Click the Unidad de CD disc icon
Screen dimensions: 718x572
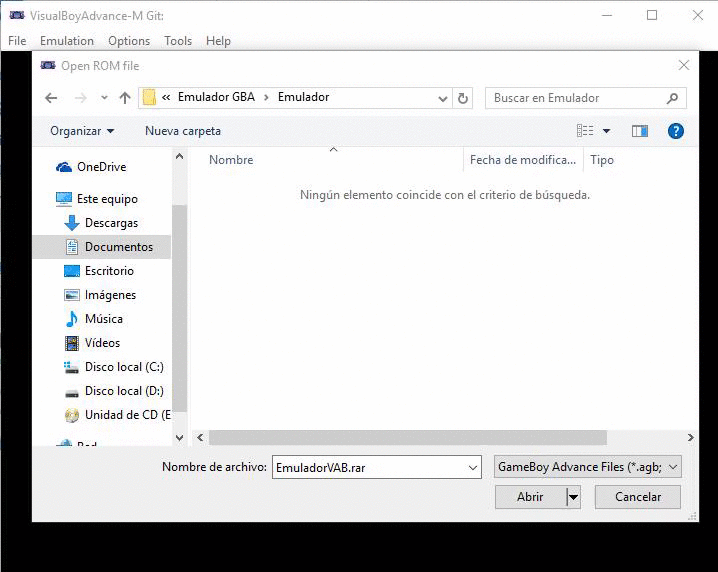pyautogui.click(x=72, y=415)
